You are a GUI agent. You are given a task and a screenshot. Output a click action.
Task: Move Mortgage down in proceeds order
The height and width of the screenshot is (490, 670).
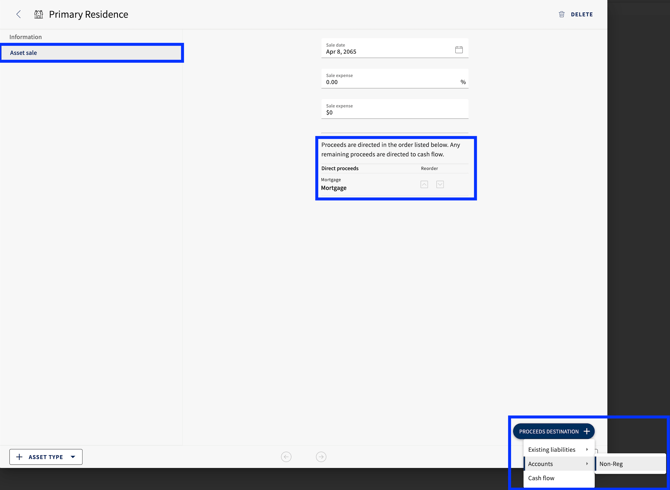[440, 184]
